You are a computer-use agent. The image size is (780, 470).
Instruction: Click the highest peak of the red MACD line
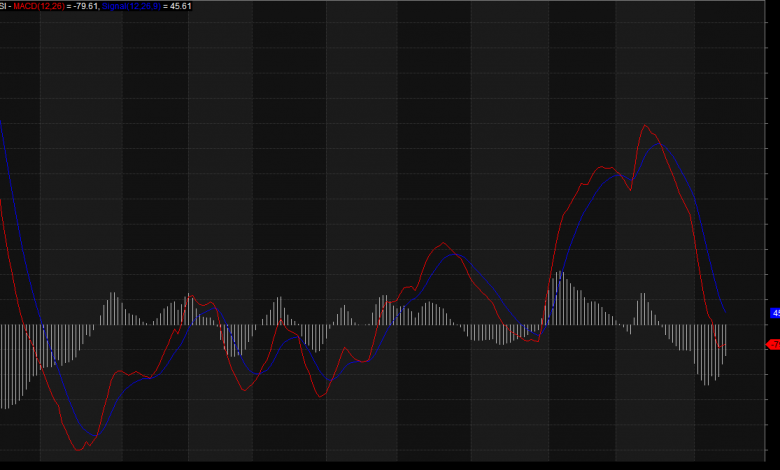click(x=645, y=125)
